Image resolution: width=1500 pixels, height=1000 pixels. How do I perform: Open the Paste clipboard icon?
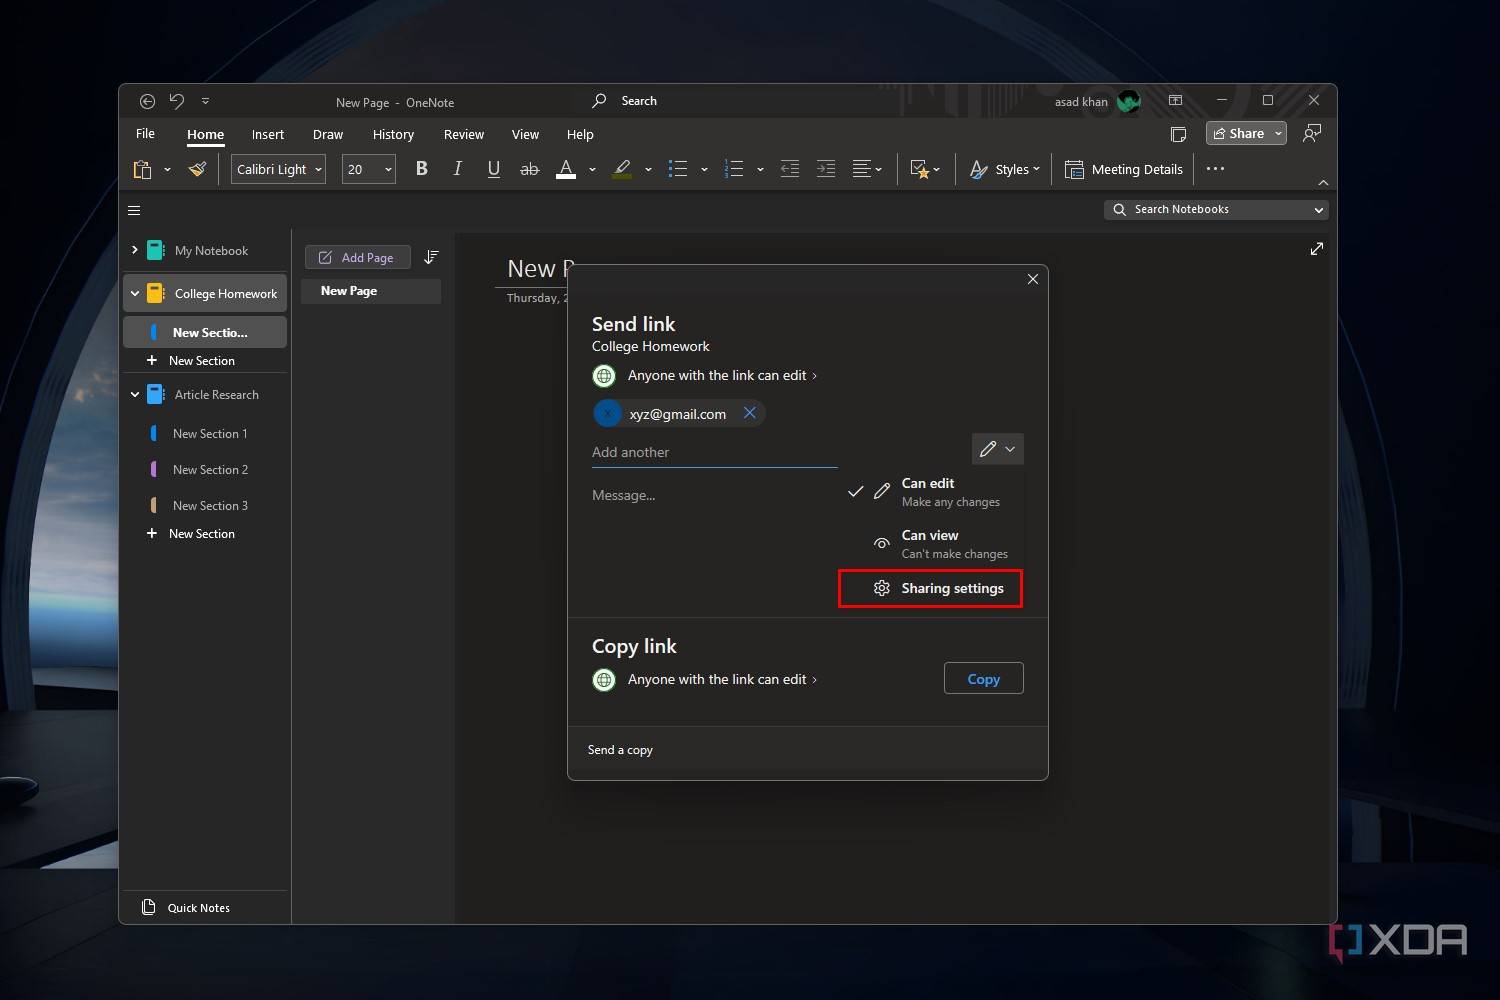tap(143, 170)
